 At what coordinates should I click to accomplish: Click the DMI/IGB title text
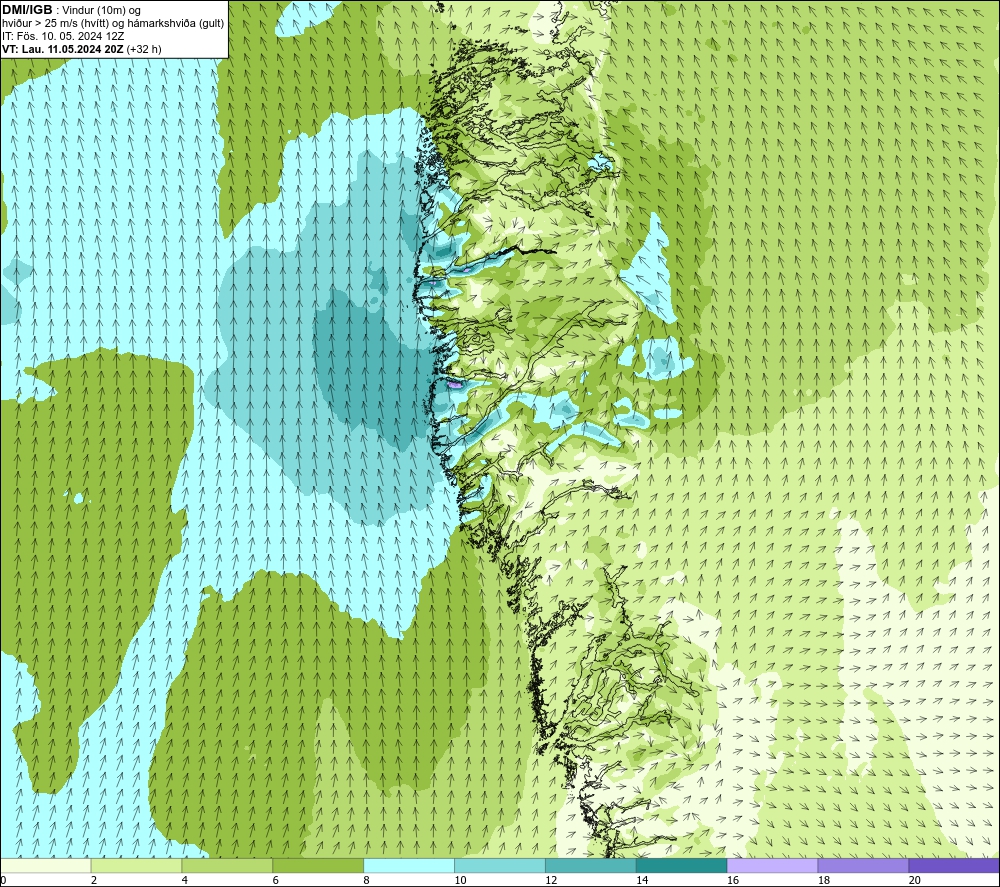pyautogui.click(x=27, y=10)
